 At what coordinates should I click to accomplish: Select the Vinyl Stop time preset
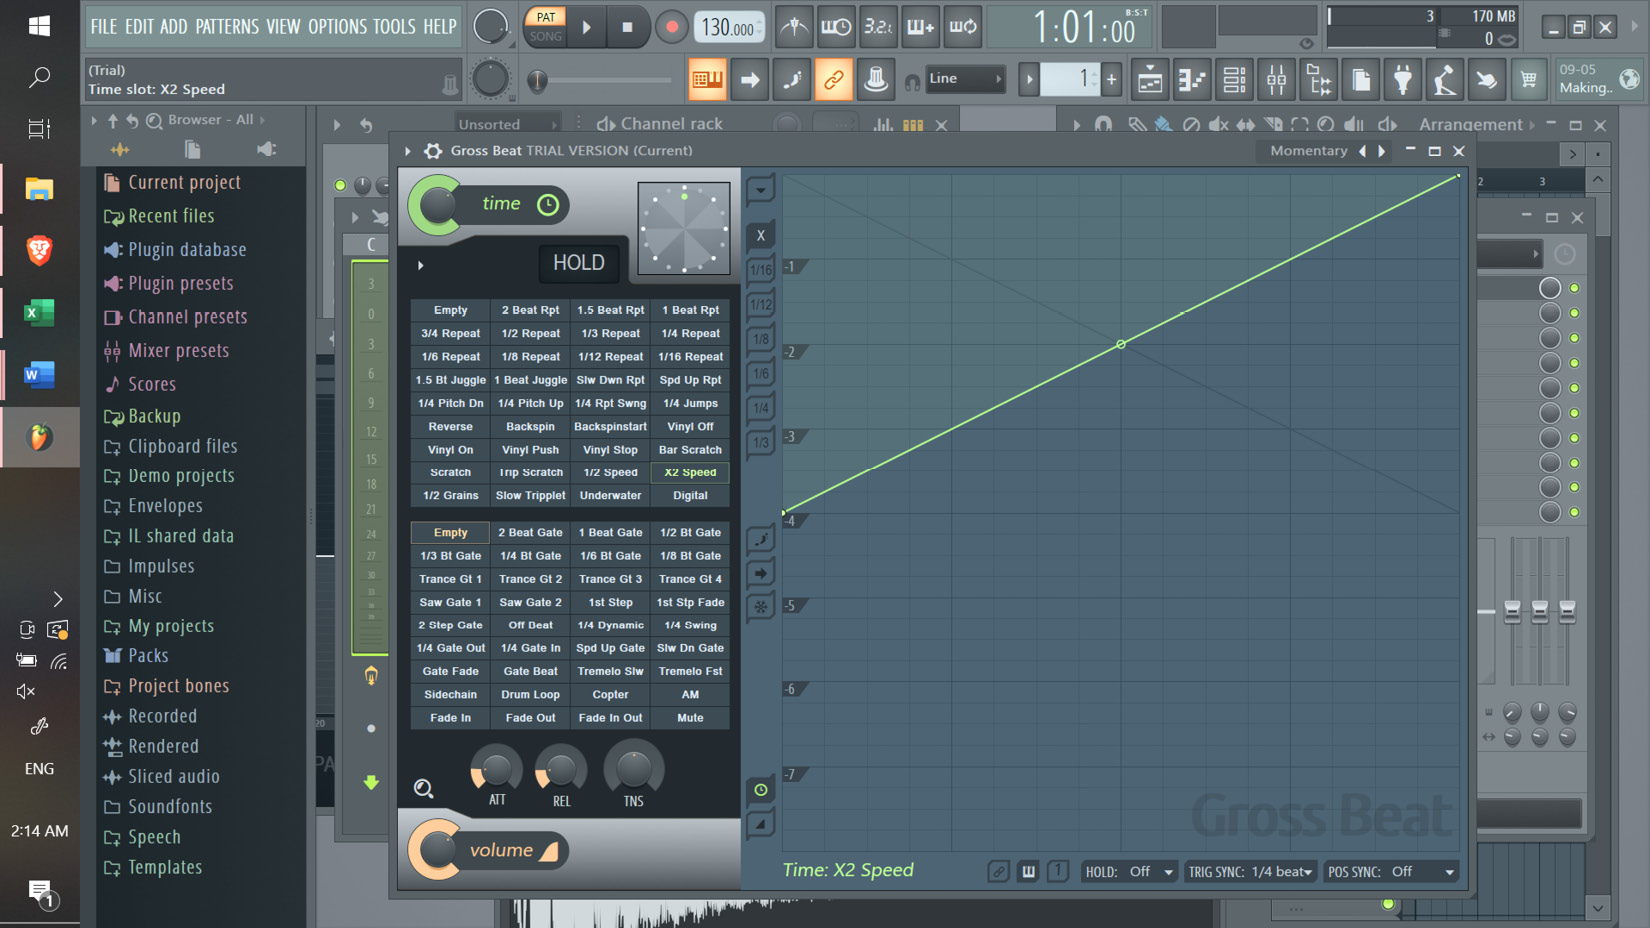(610, 450)
